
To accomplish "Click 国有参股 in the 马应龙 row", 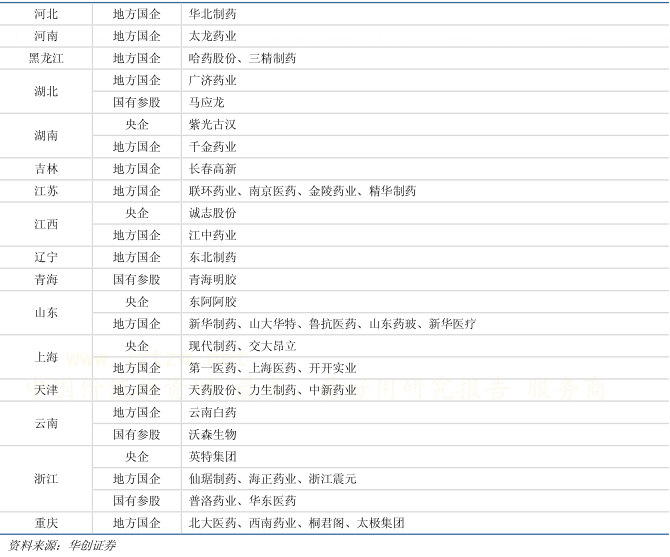I will pos(137,103).
